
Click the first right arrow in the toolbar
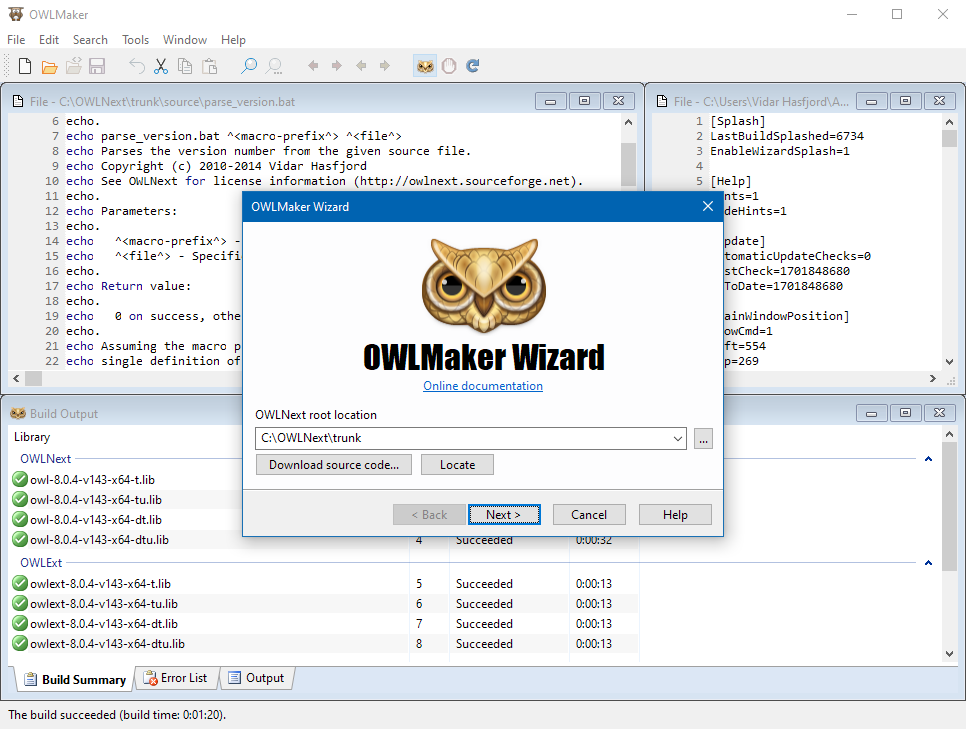point(336,65)
